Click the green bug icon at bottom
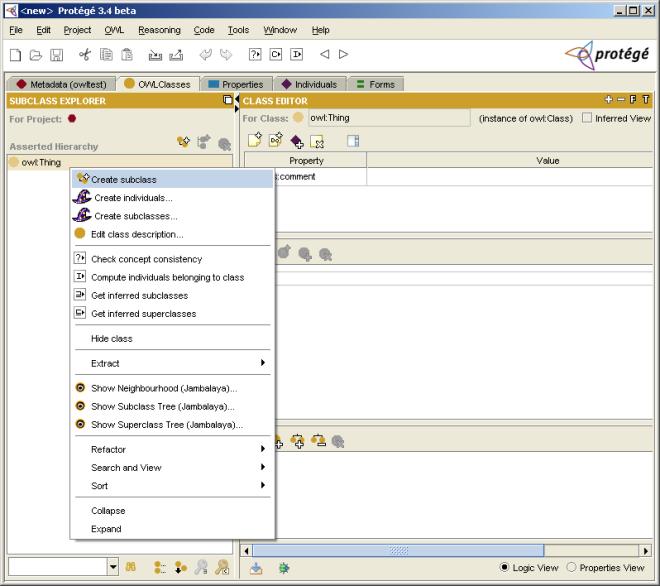Image resolution: width=660 pixels, height=586 pixels. (284, 568)
